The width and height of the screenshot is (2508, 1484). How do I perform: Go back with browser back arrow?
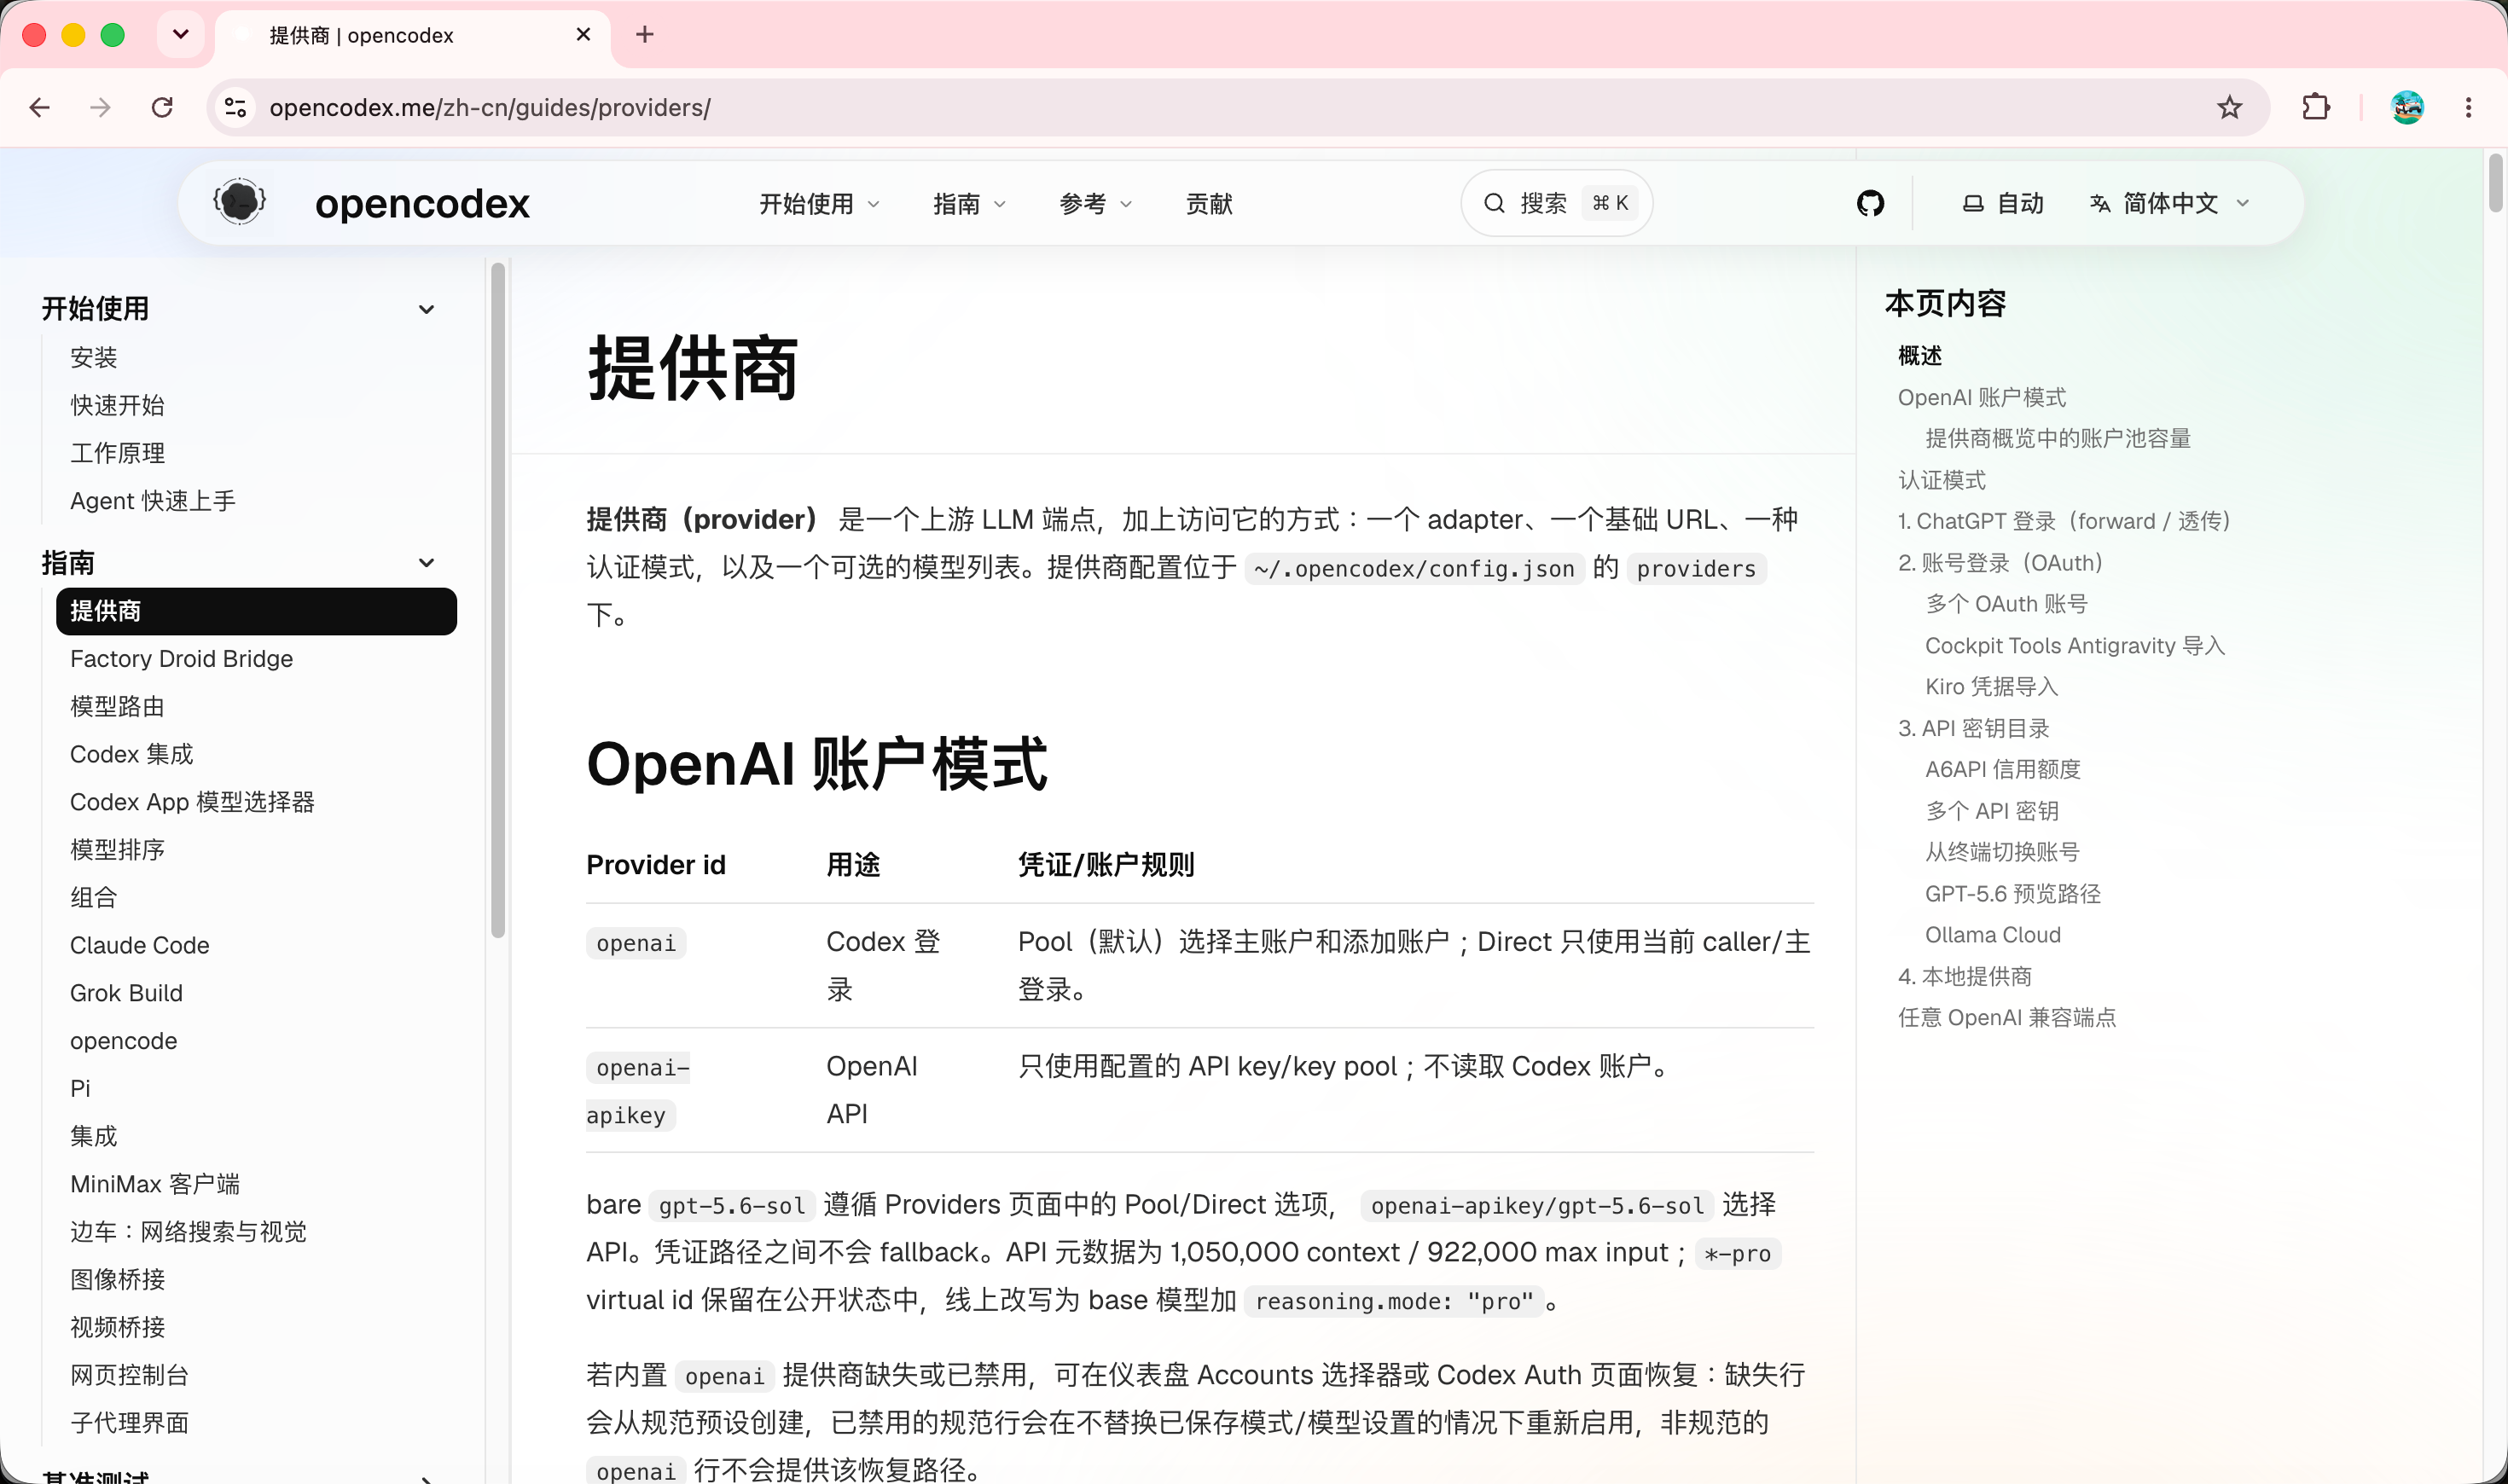tap(40, 107)
